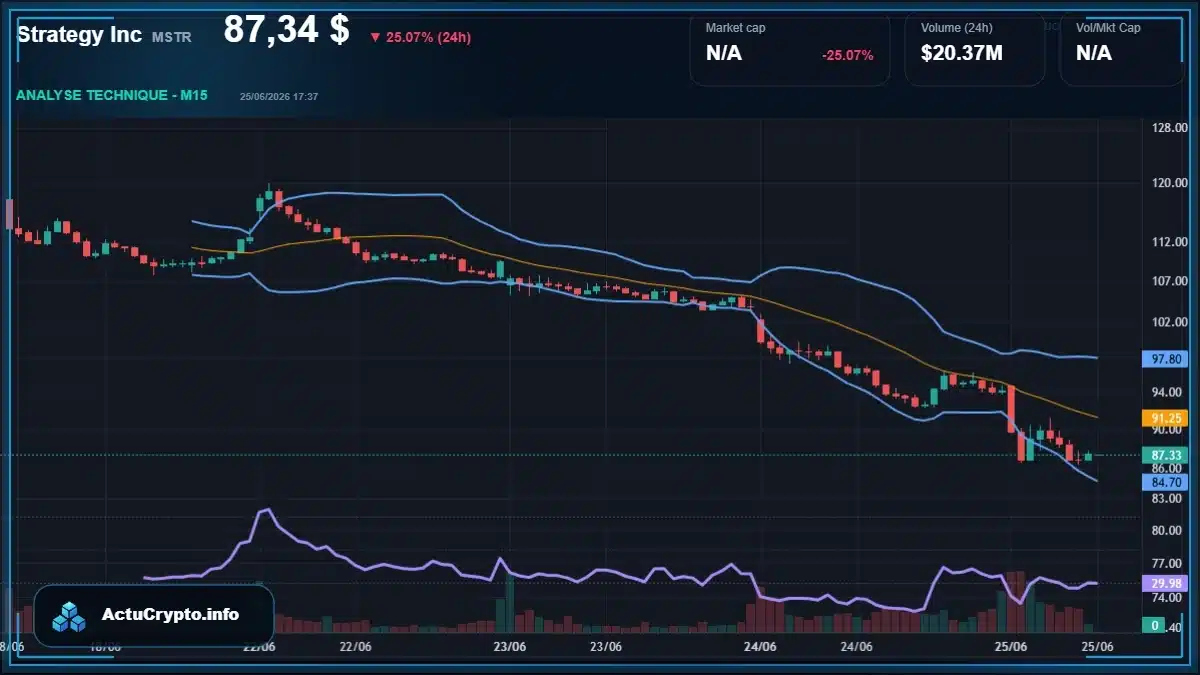
Task: Click the purple 29.98 indicator tag
Action: click(x=1167, y=583)
